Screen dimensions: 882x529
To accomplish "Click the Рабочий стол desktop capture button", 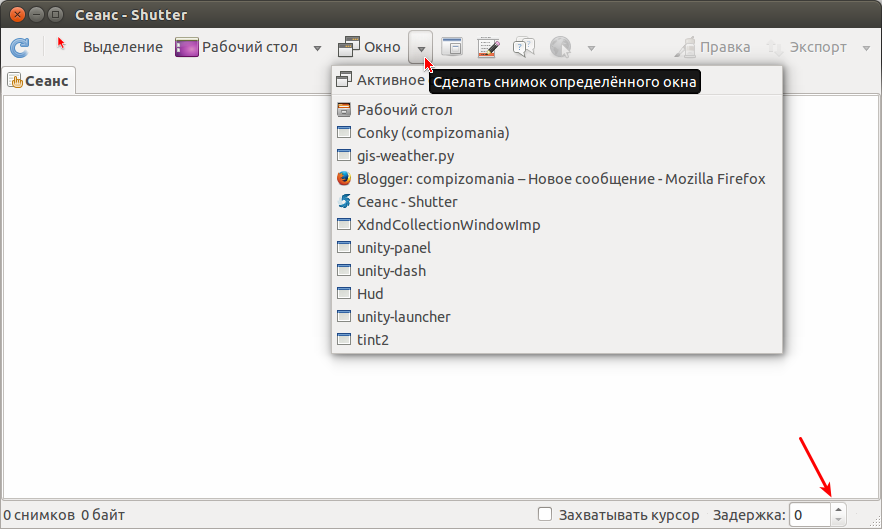I will coord(237,47).
